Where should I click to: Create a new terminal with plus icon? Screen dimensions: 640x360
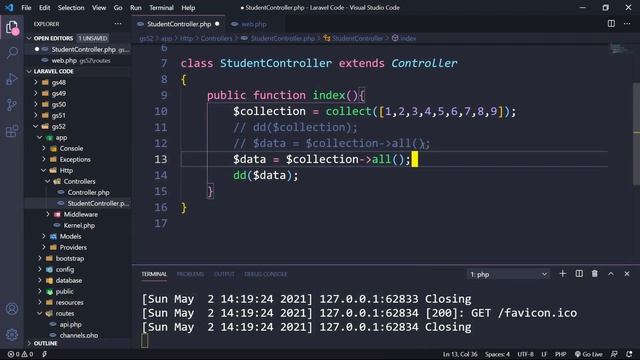point(562,274)
